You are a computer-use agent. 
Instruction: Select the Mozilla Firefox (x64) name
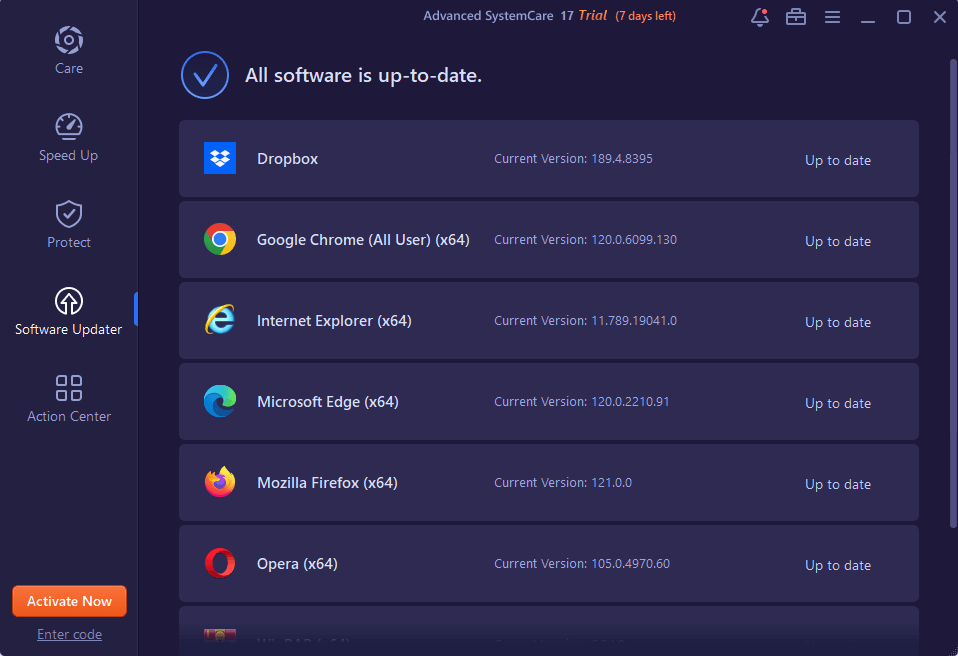point(327,483)
